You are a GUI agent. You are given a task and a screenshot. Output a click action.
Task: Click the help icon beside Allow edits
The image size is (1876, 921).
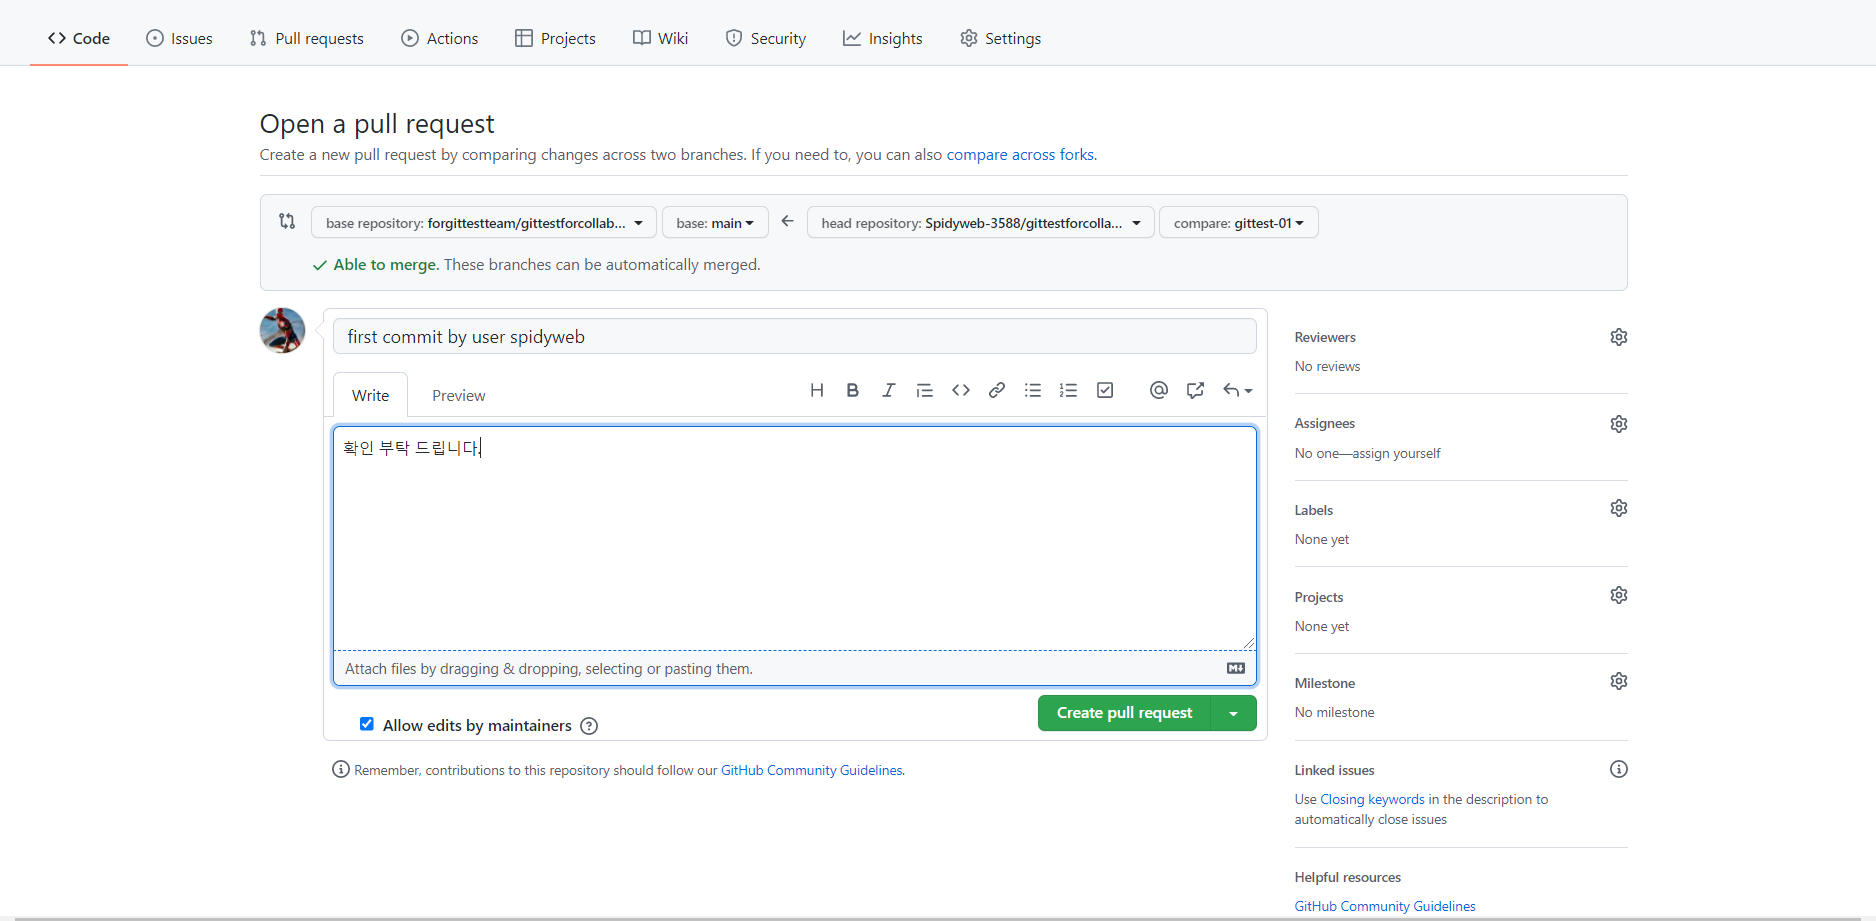tap(589, 726)
